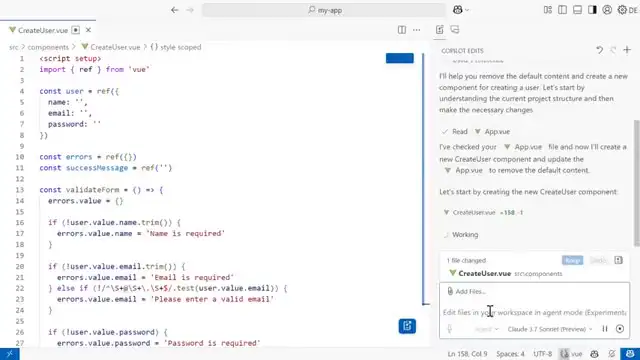The width and height of the screenshot is (640, 360).
Task: Toggle the primary side bar
Action: pos(562,10)
